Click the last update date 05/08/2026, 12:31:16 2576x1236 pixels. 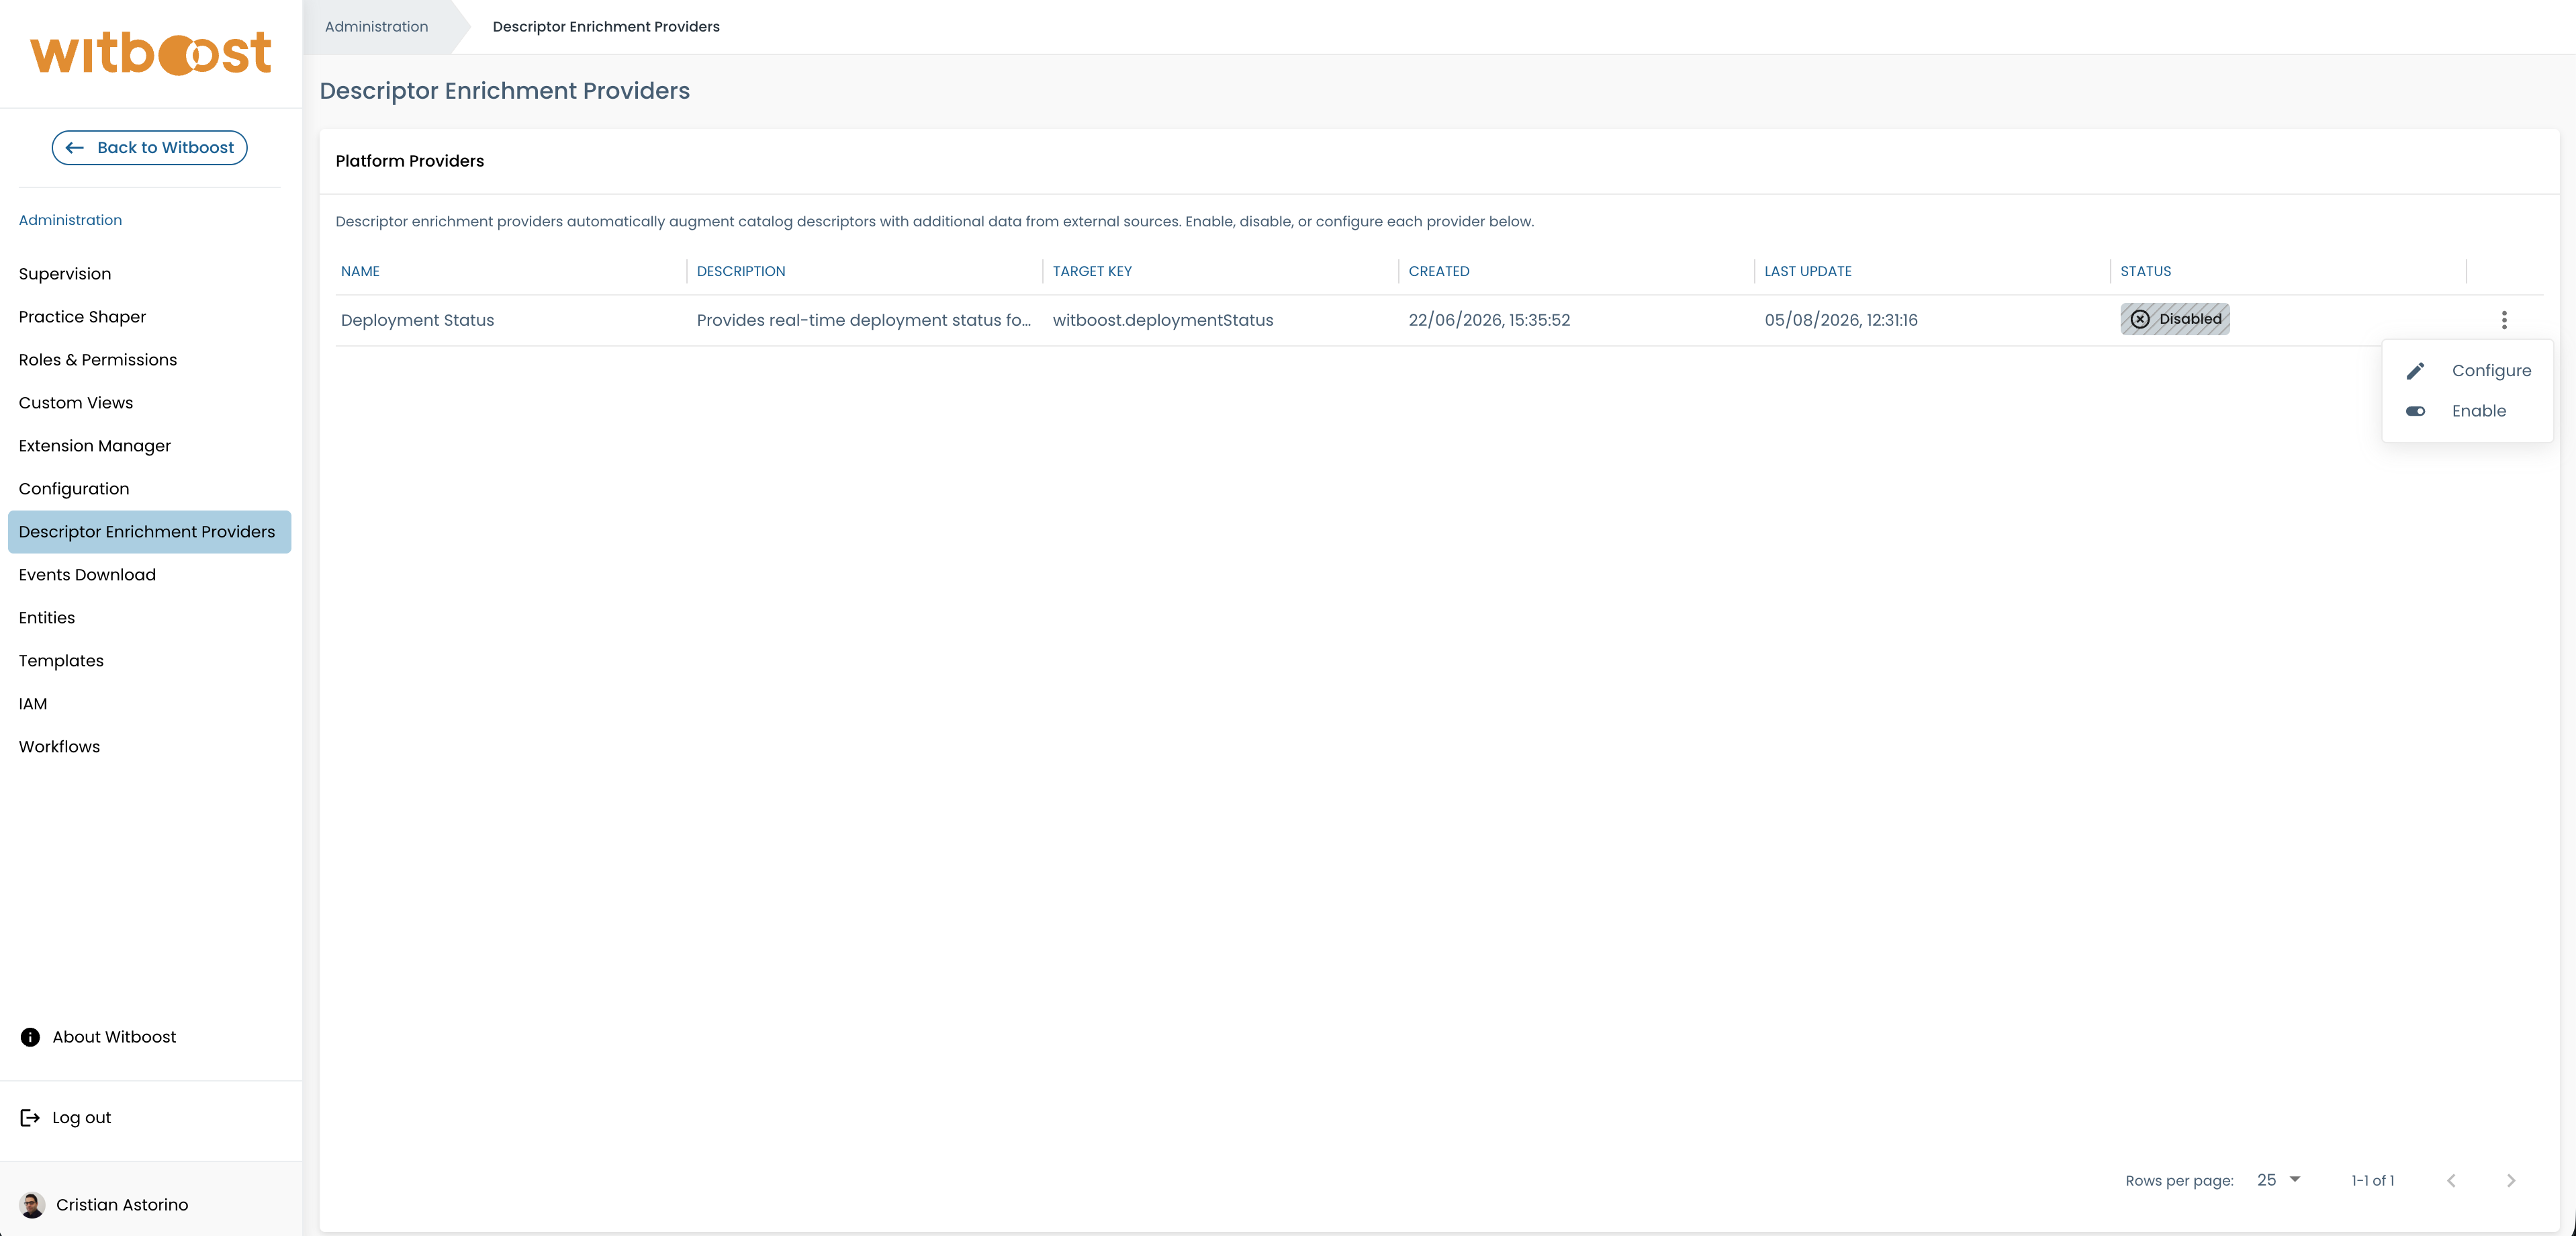click(1841, 320)
